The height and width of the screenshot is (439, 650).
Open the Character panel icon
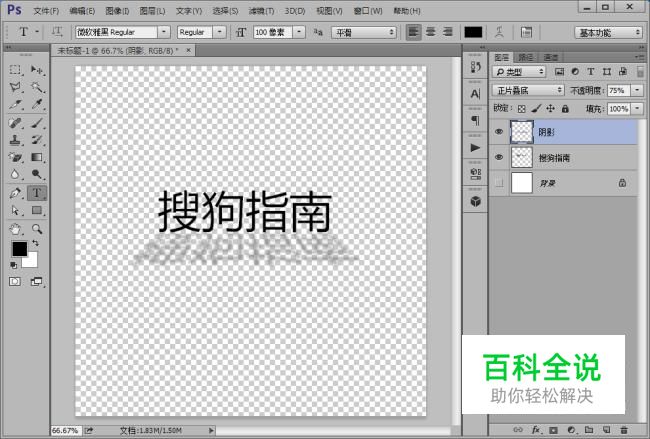point(475,94)
